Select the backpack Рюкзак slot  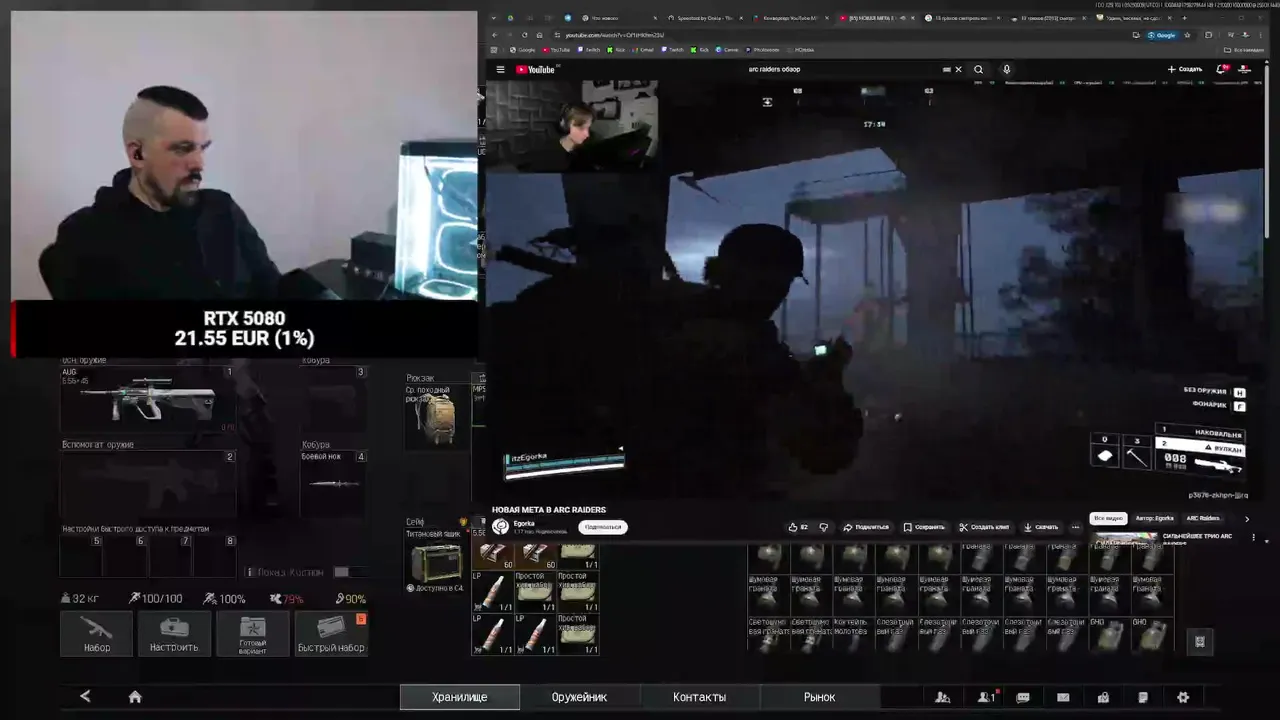(436, 416)
